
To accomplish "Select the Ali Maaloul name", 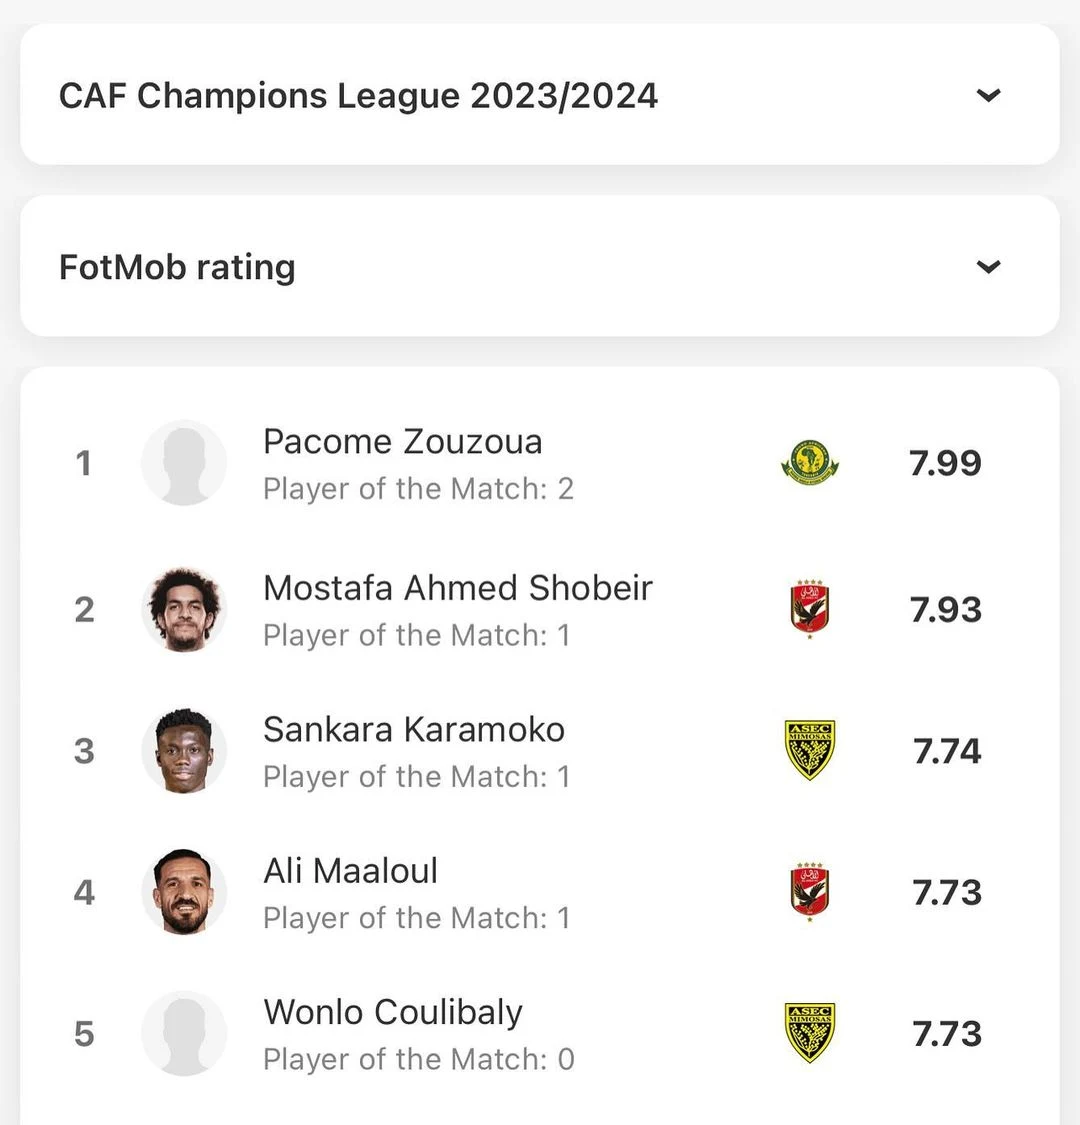I will pos(350,870).
